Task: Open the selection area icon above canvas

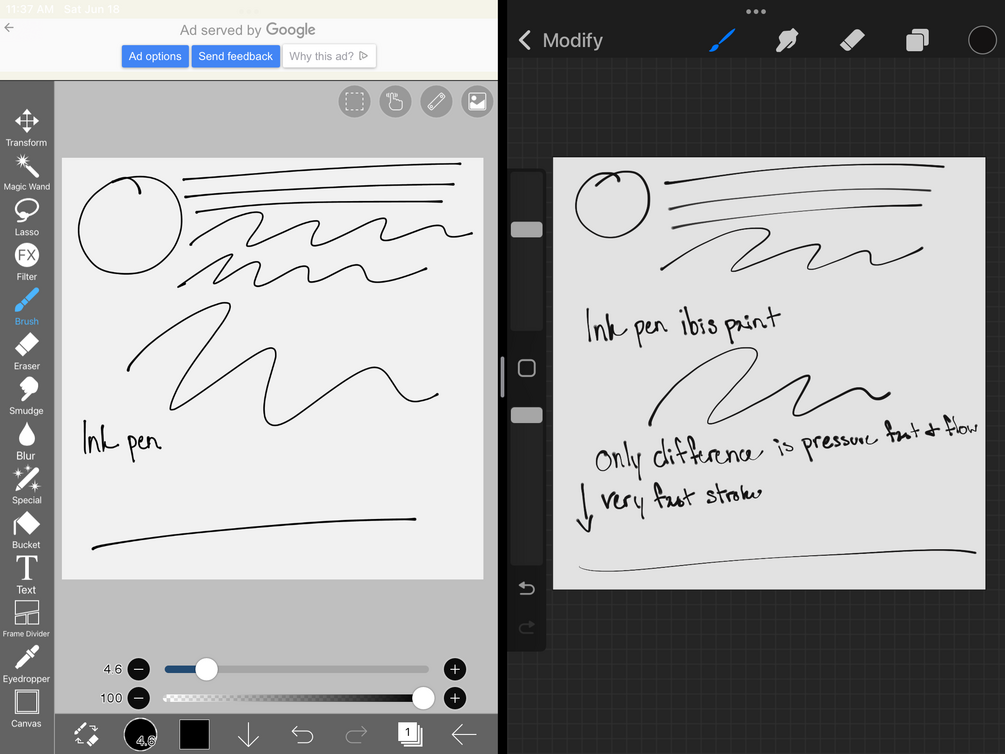Action: (354, 101)
